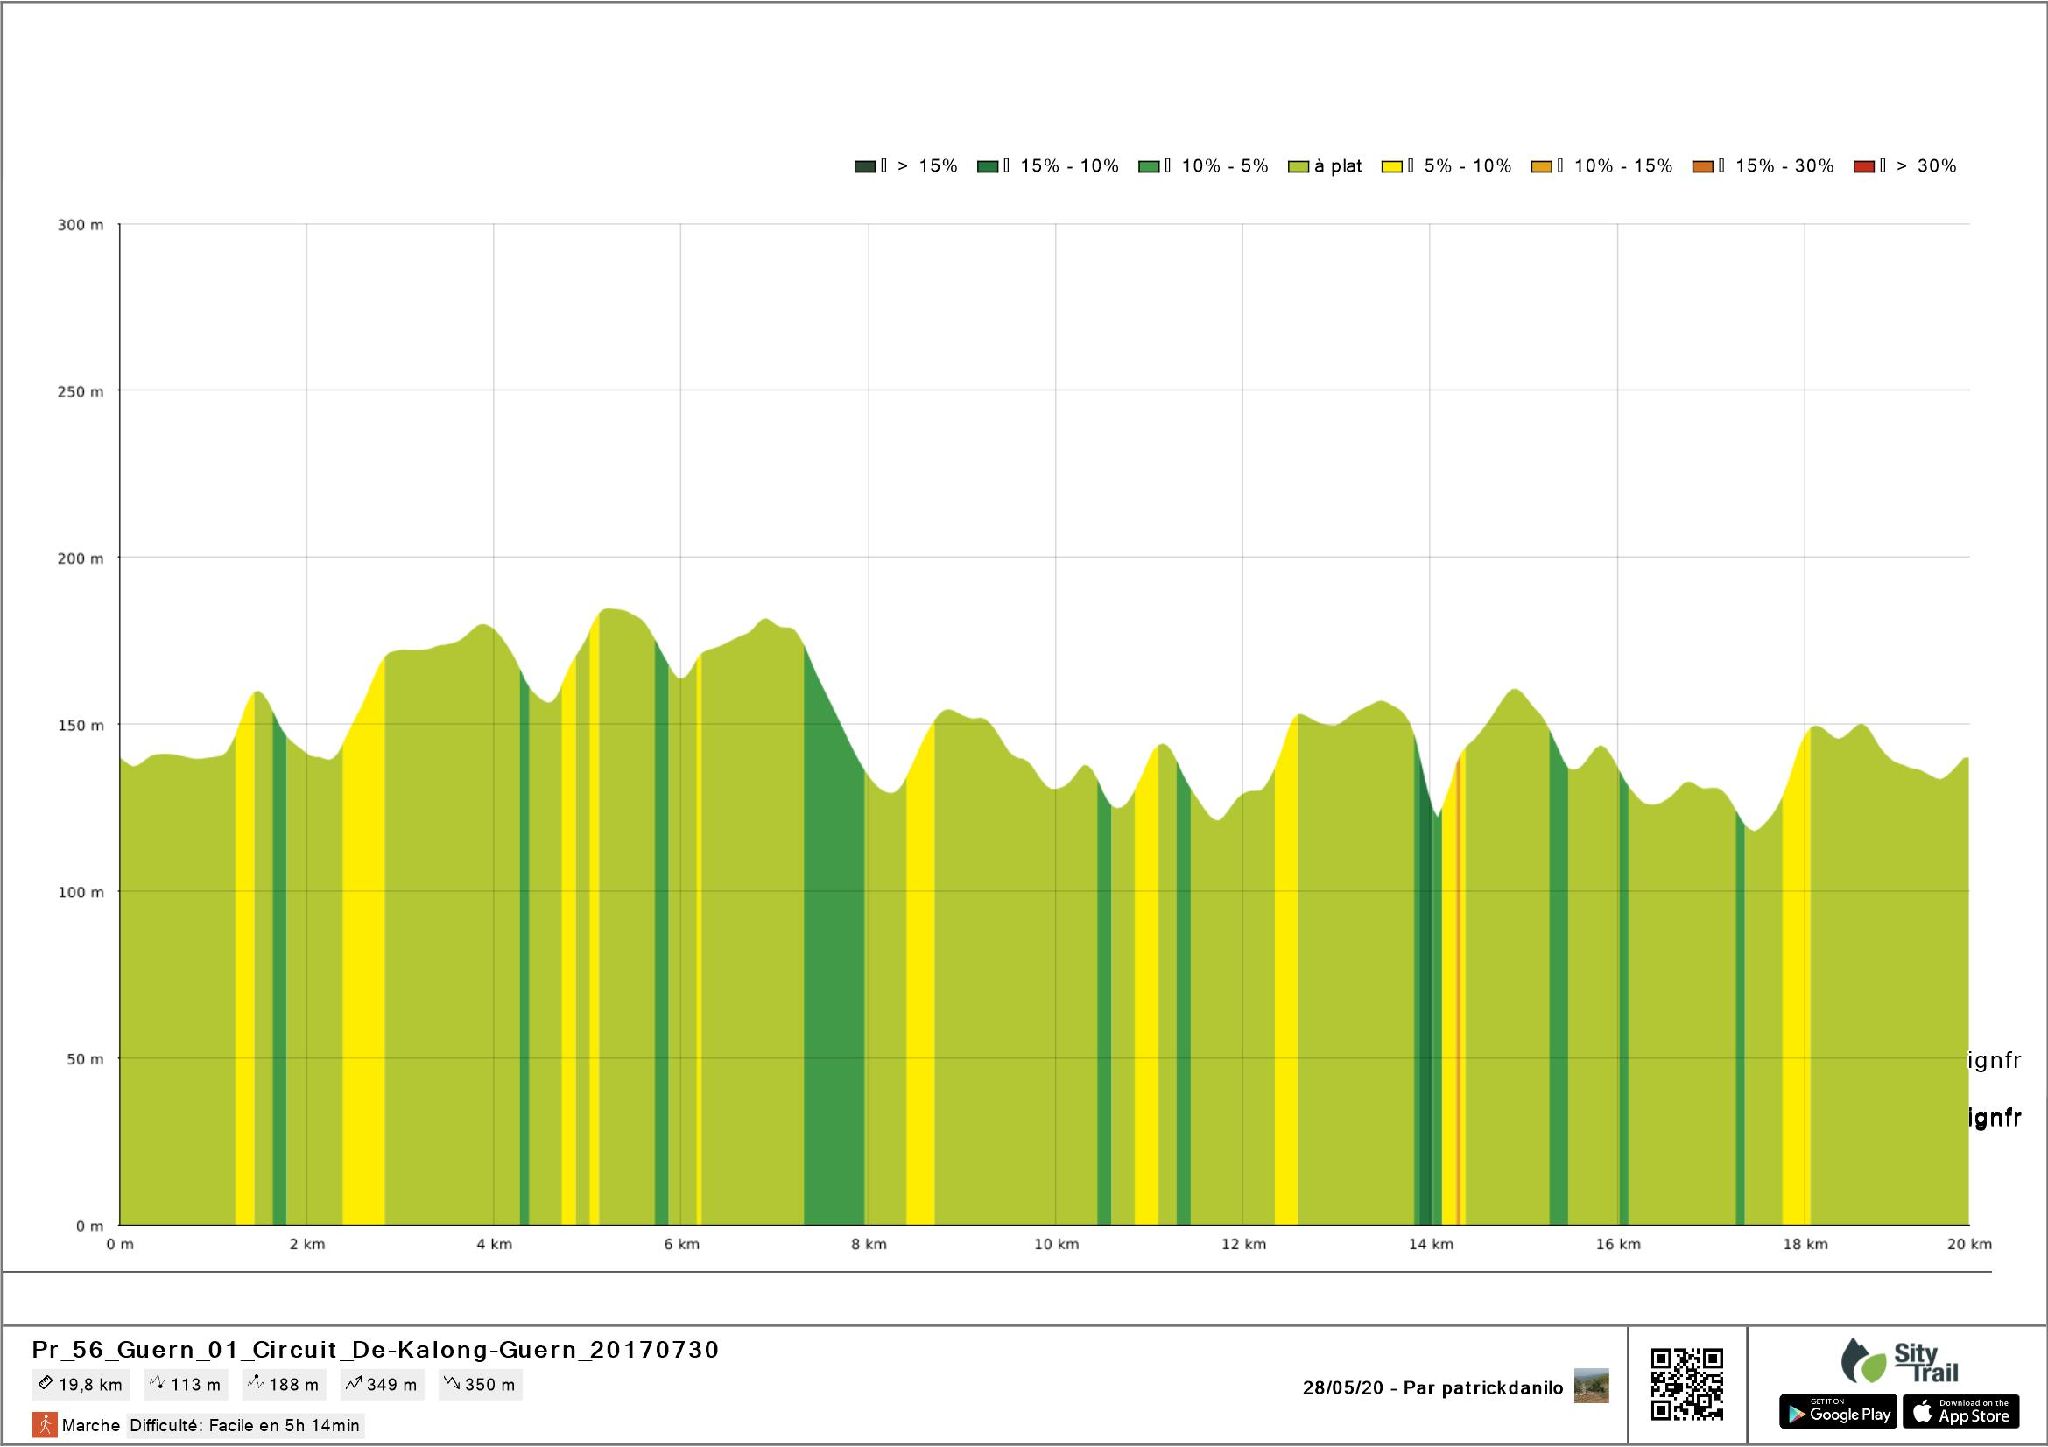The image size is (2048, 1447).
Task: Click the yellow '5% - 10%' legend swatch
Action: (x=1392, y=166)
